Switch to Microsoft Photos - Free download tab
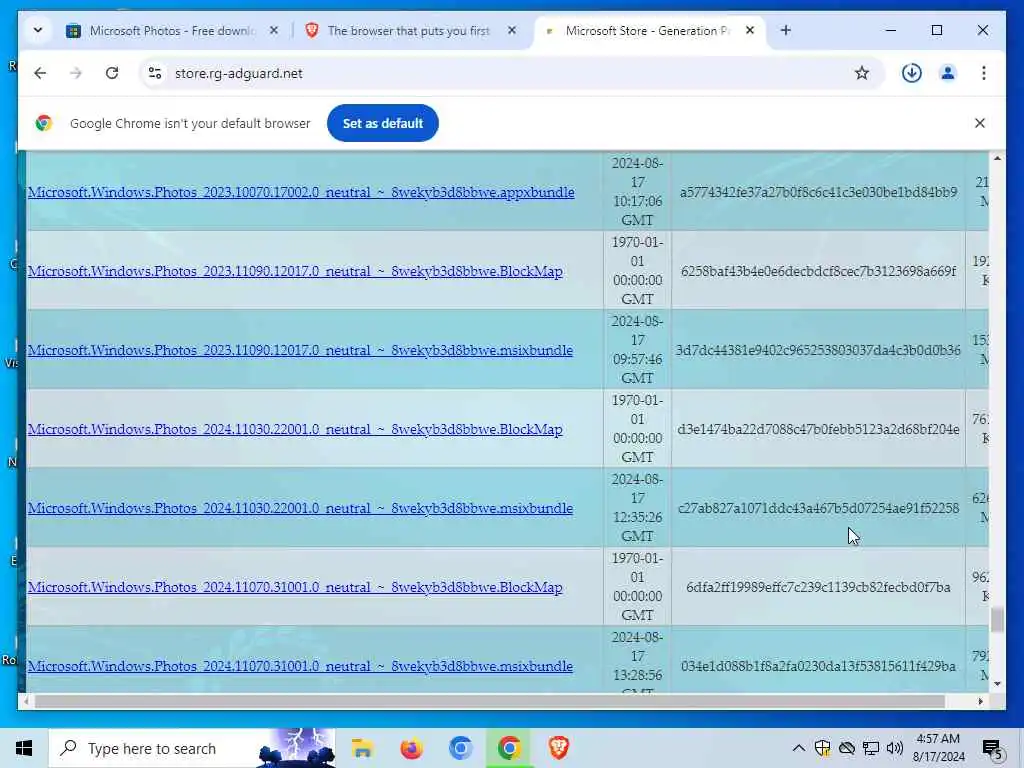 pyautogui.click(x=172, y=31)
